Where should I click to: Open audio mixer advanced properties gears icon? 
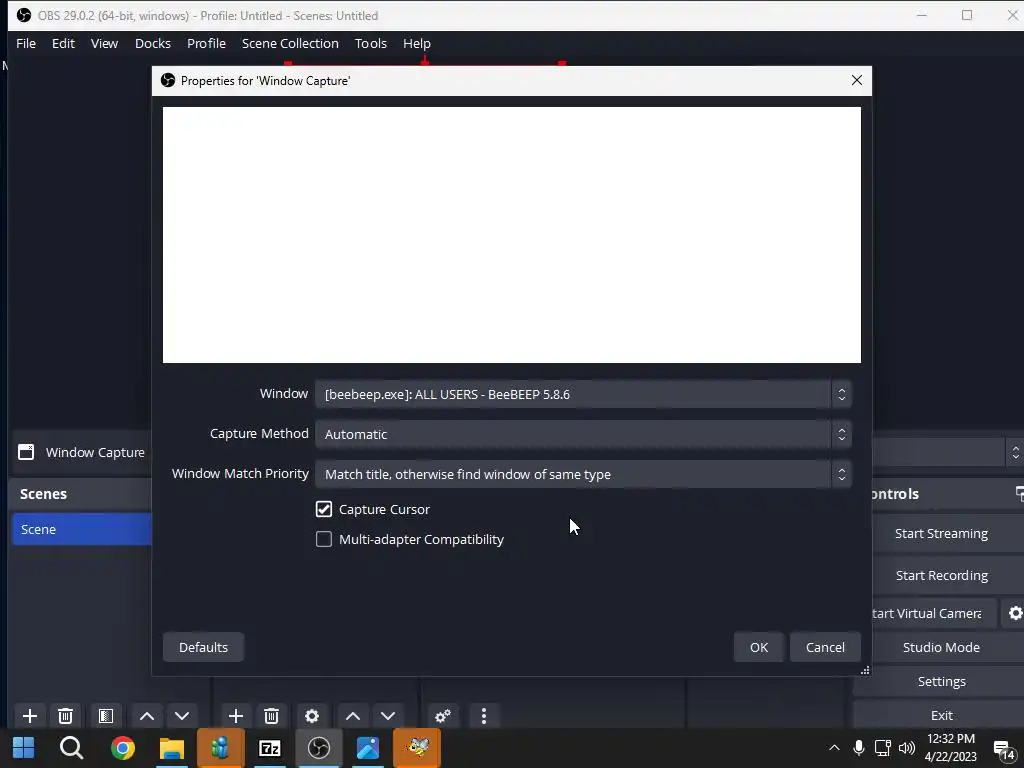coord(443,716)
